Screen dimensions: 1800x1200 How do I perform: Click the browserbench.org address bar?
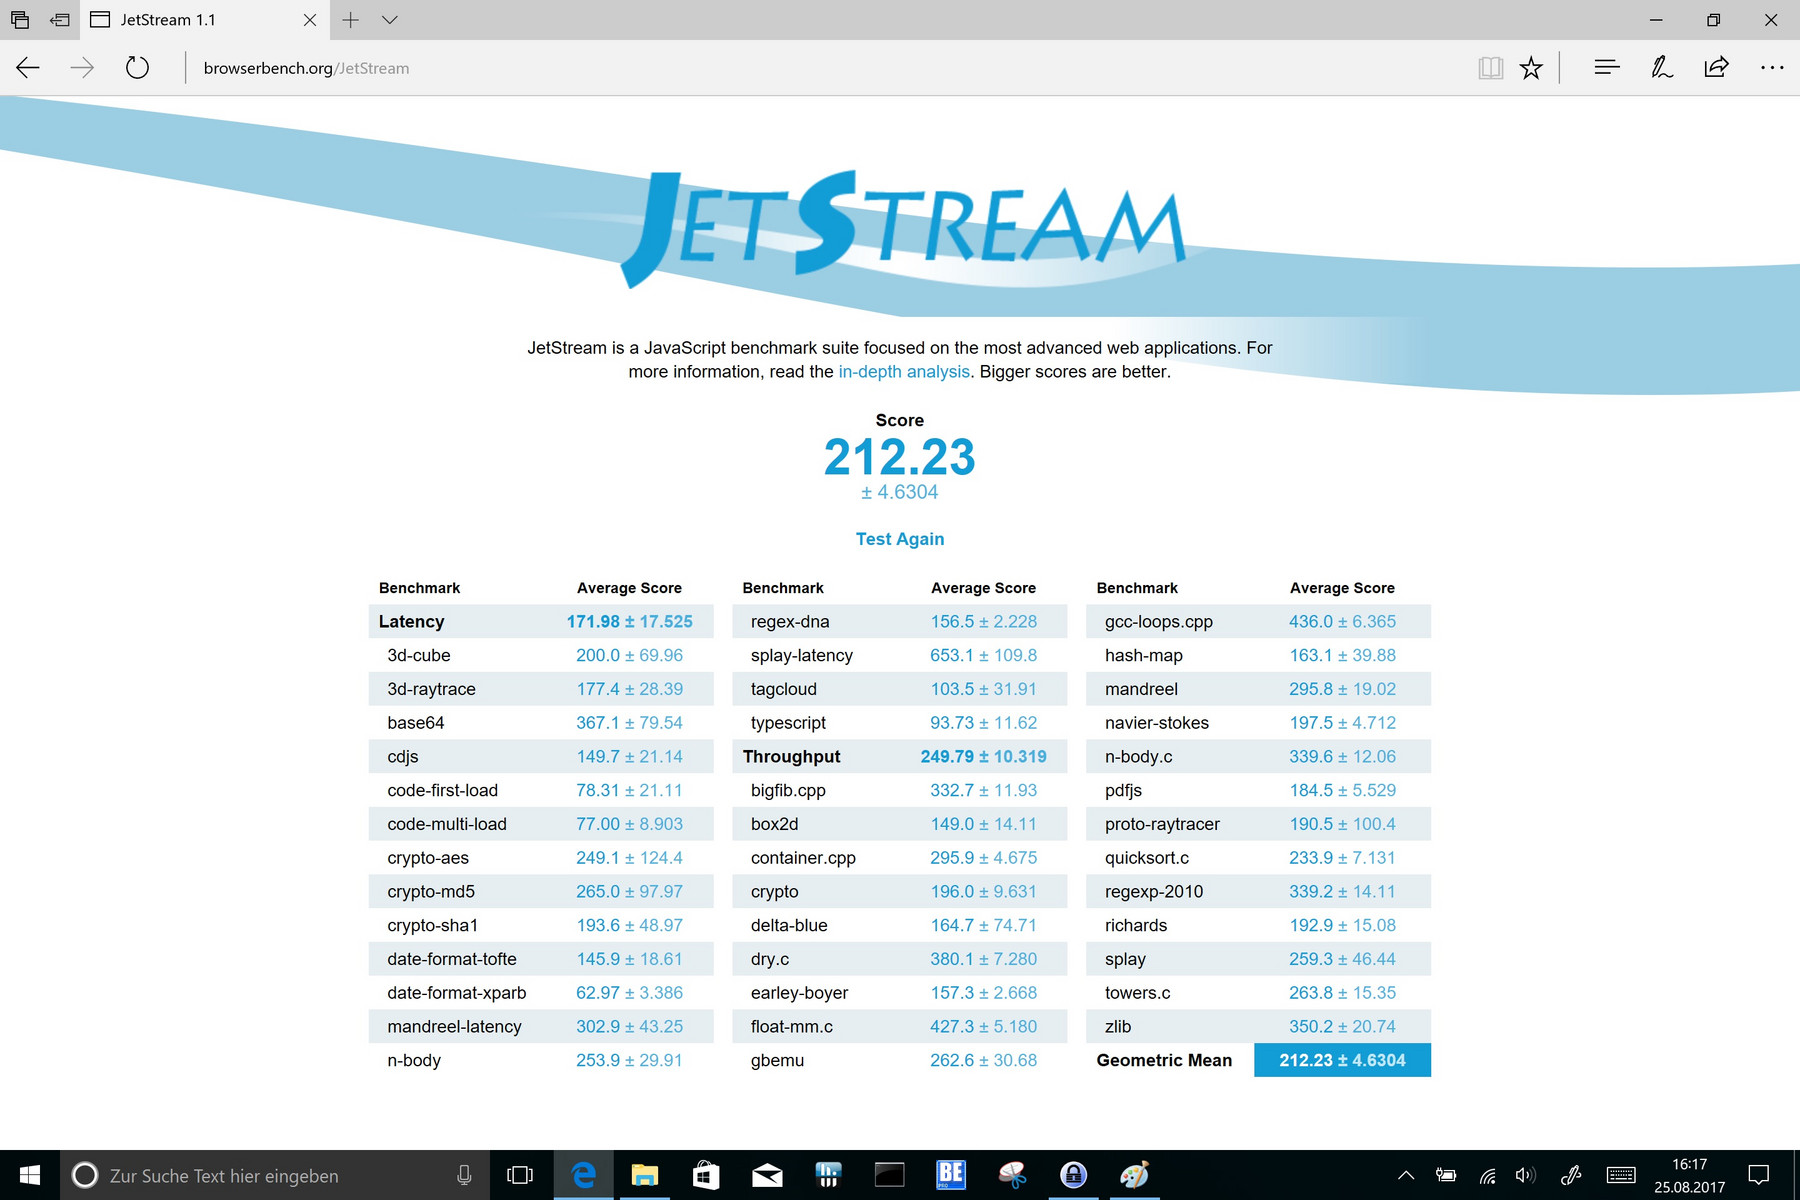[820, 68]
